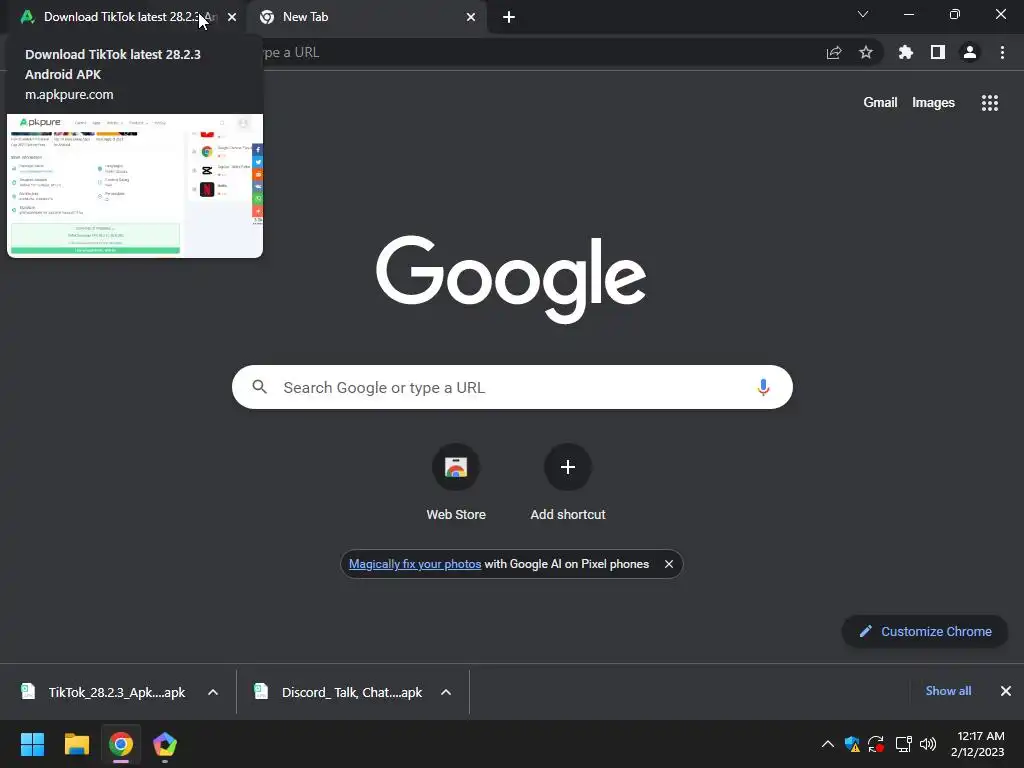Open the Google apps grid

click(x=990, y=103)
